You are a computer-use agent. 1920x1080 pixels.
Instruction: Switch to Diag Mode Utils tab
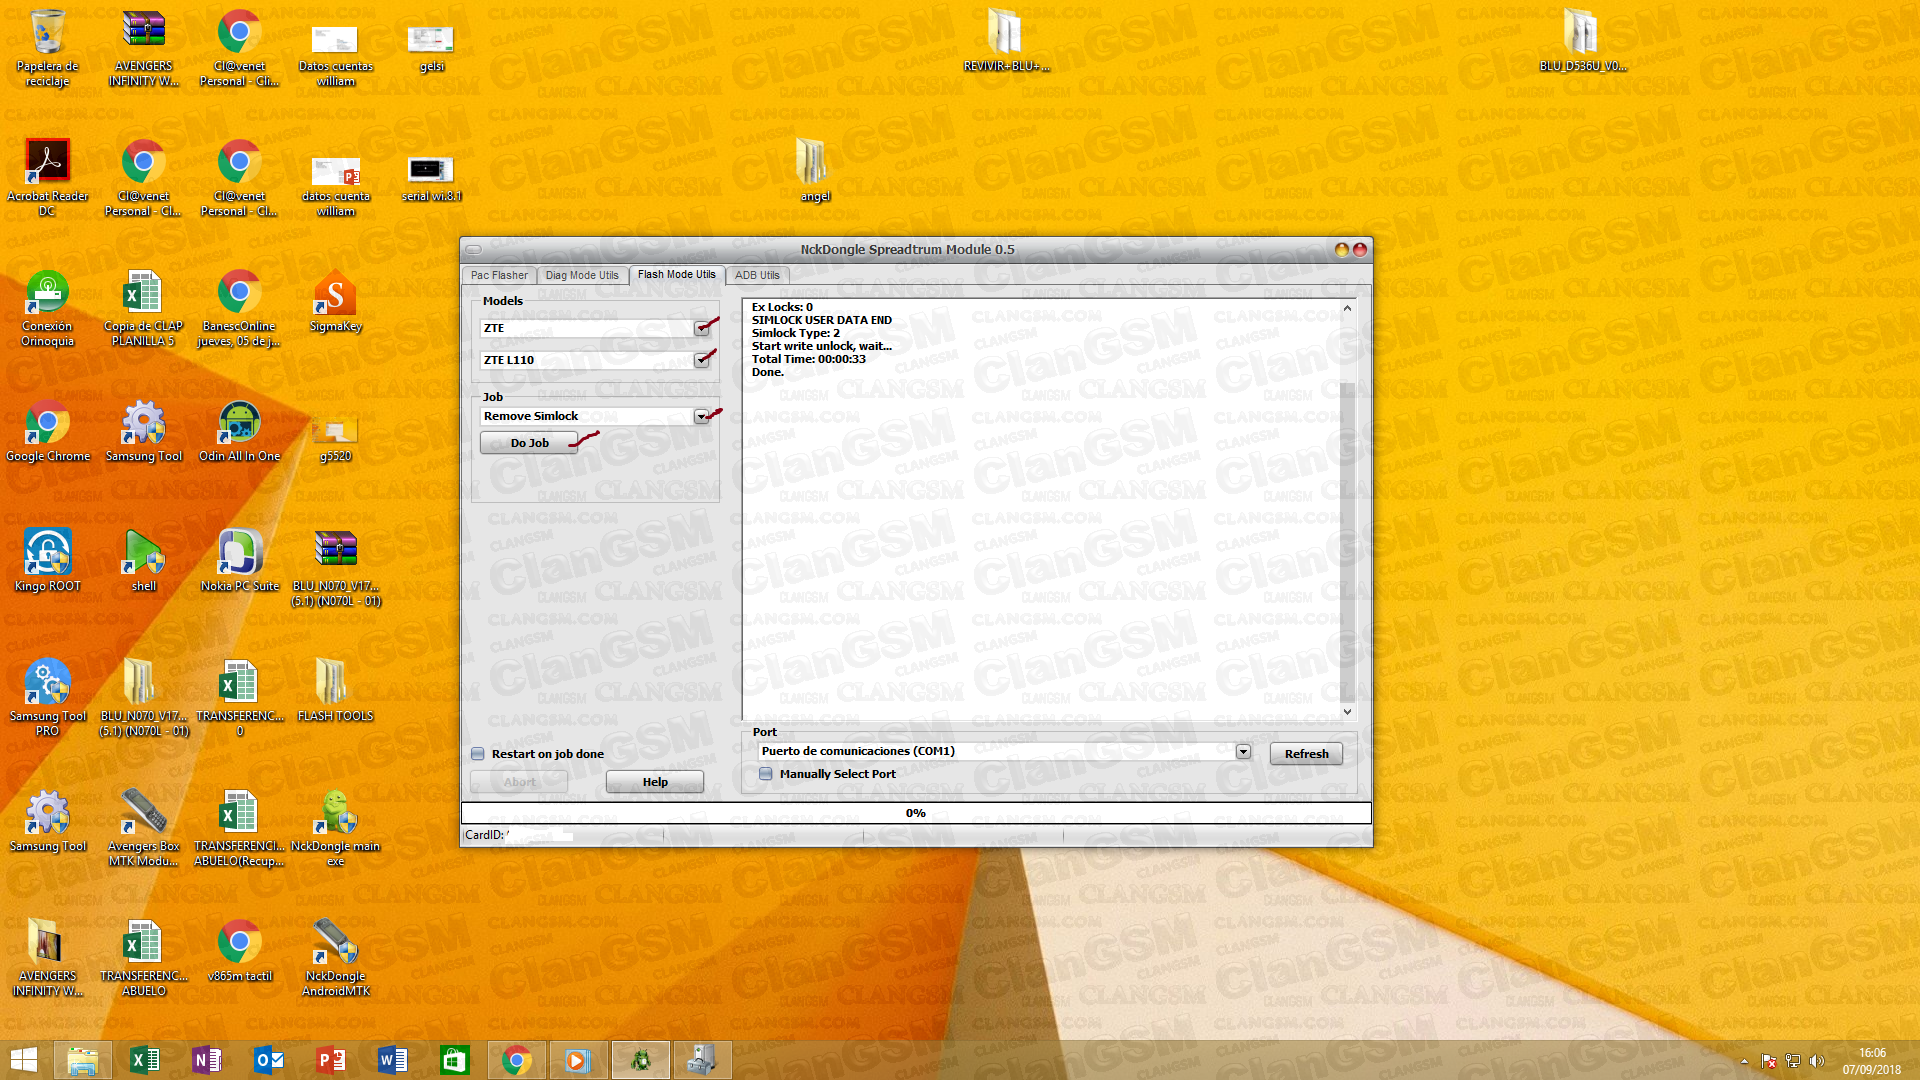(x=582, y=275)
